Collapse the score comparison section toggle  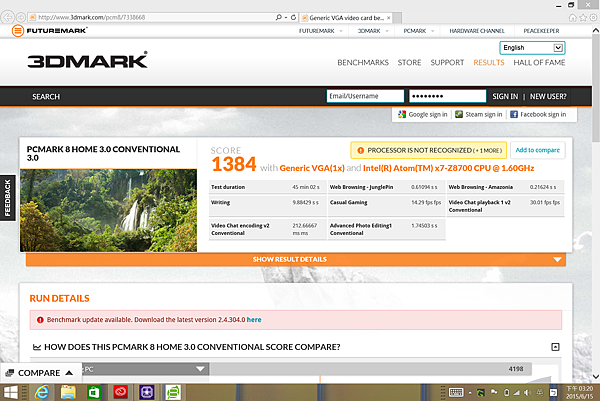[x=555, y=347]
